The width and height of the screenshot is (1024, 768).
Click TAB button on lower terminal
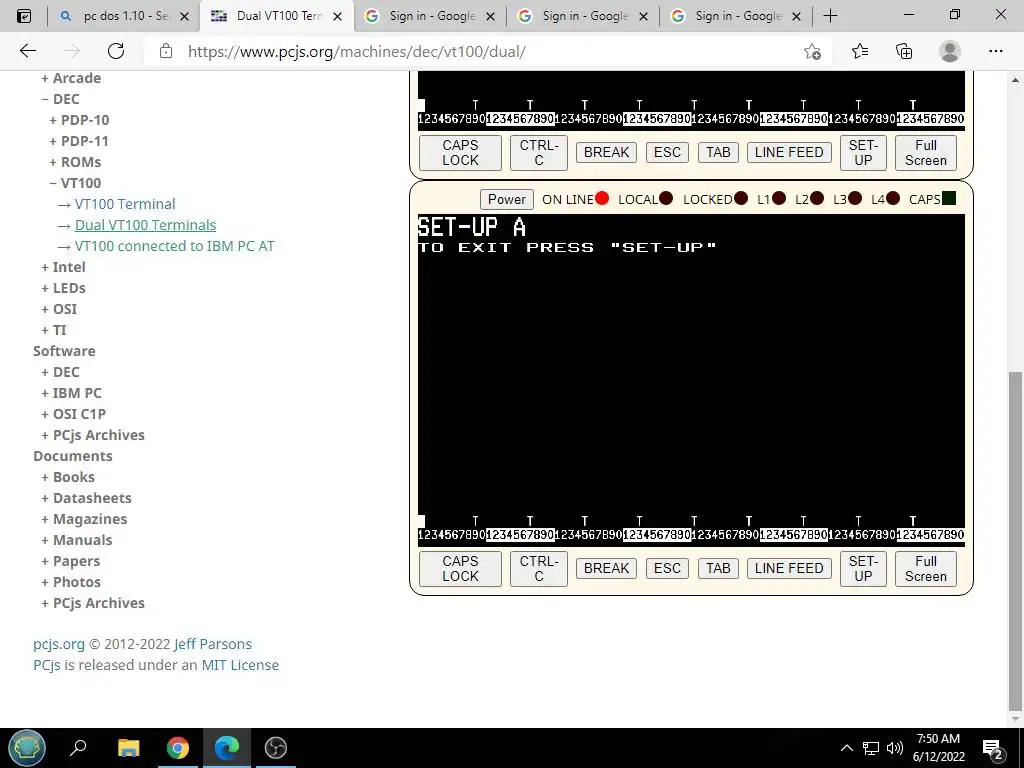click(718, 569)
